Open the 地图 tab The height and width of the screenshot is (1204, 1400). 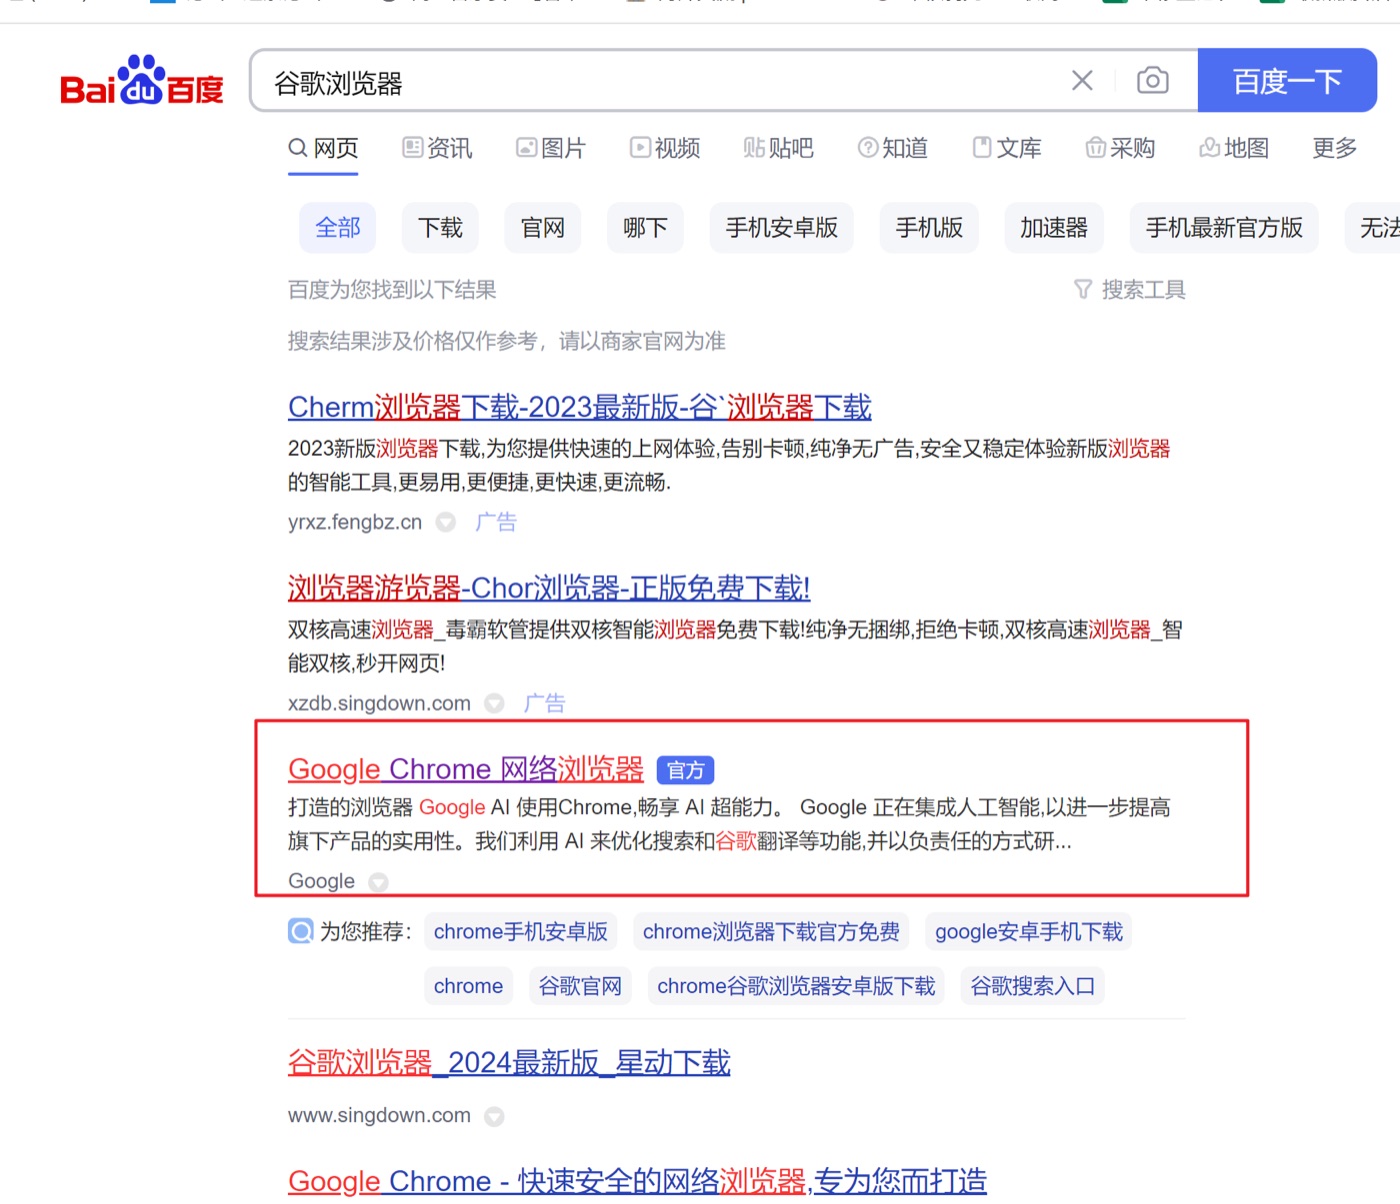(1234, 149)
